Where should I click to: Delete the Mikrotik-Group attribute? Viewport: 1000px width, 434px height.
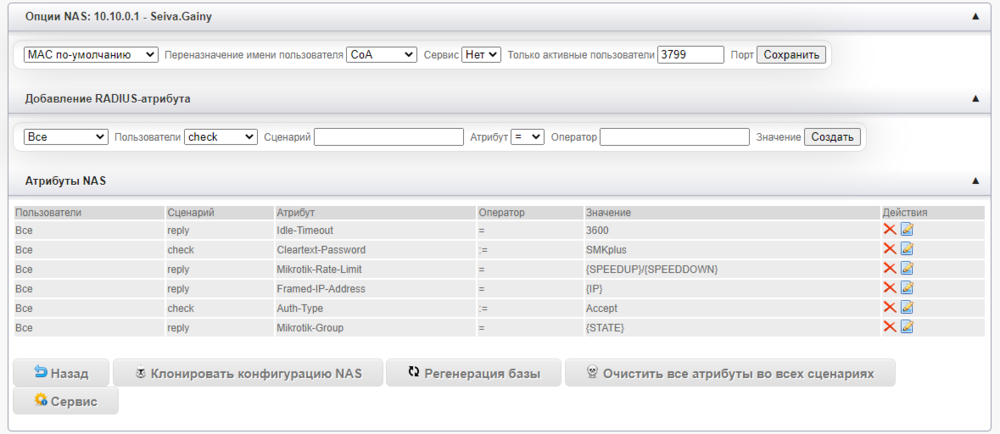[889, 327]
